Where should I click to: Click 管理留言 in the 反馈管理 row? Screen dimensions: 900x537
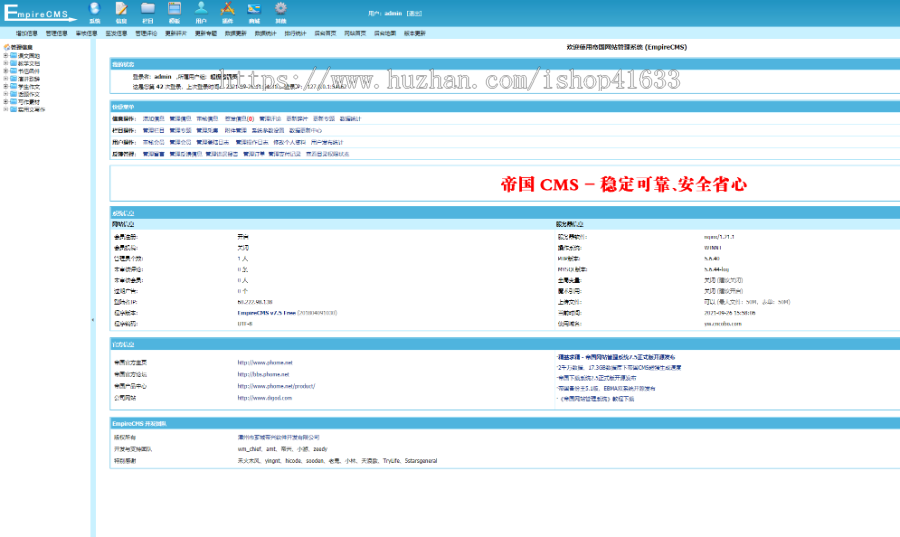153,154
